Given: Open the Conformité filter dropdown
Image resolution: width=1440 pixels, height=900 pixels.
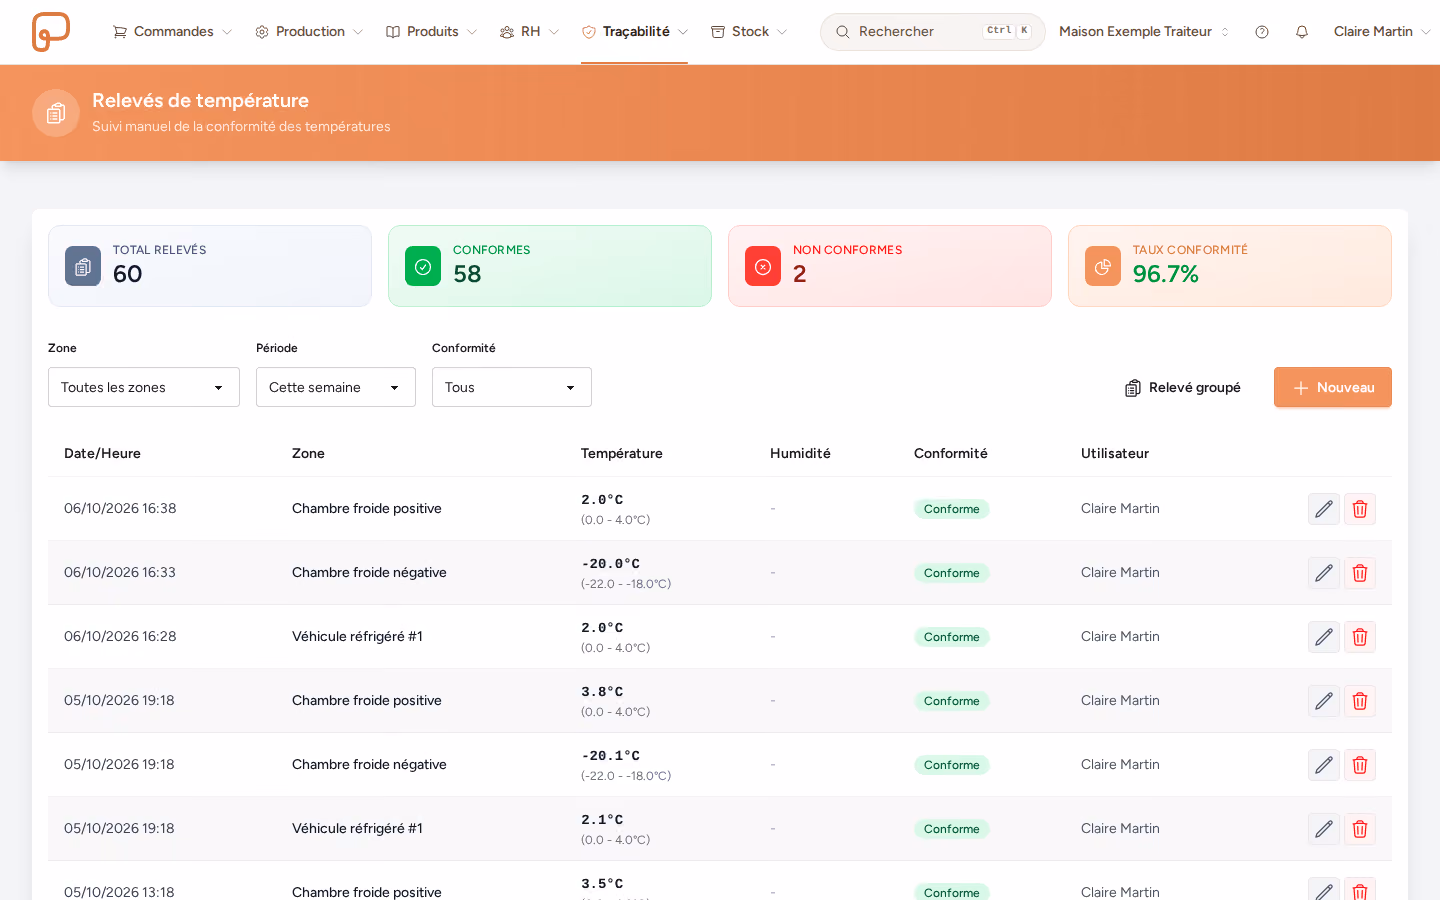Looking at the screenshot, I should click(512, 387).
